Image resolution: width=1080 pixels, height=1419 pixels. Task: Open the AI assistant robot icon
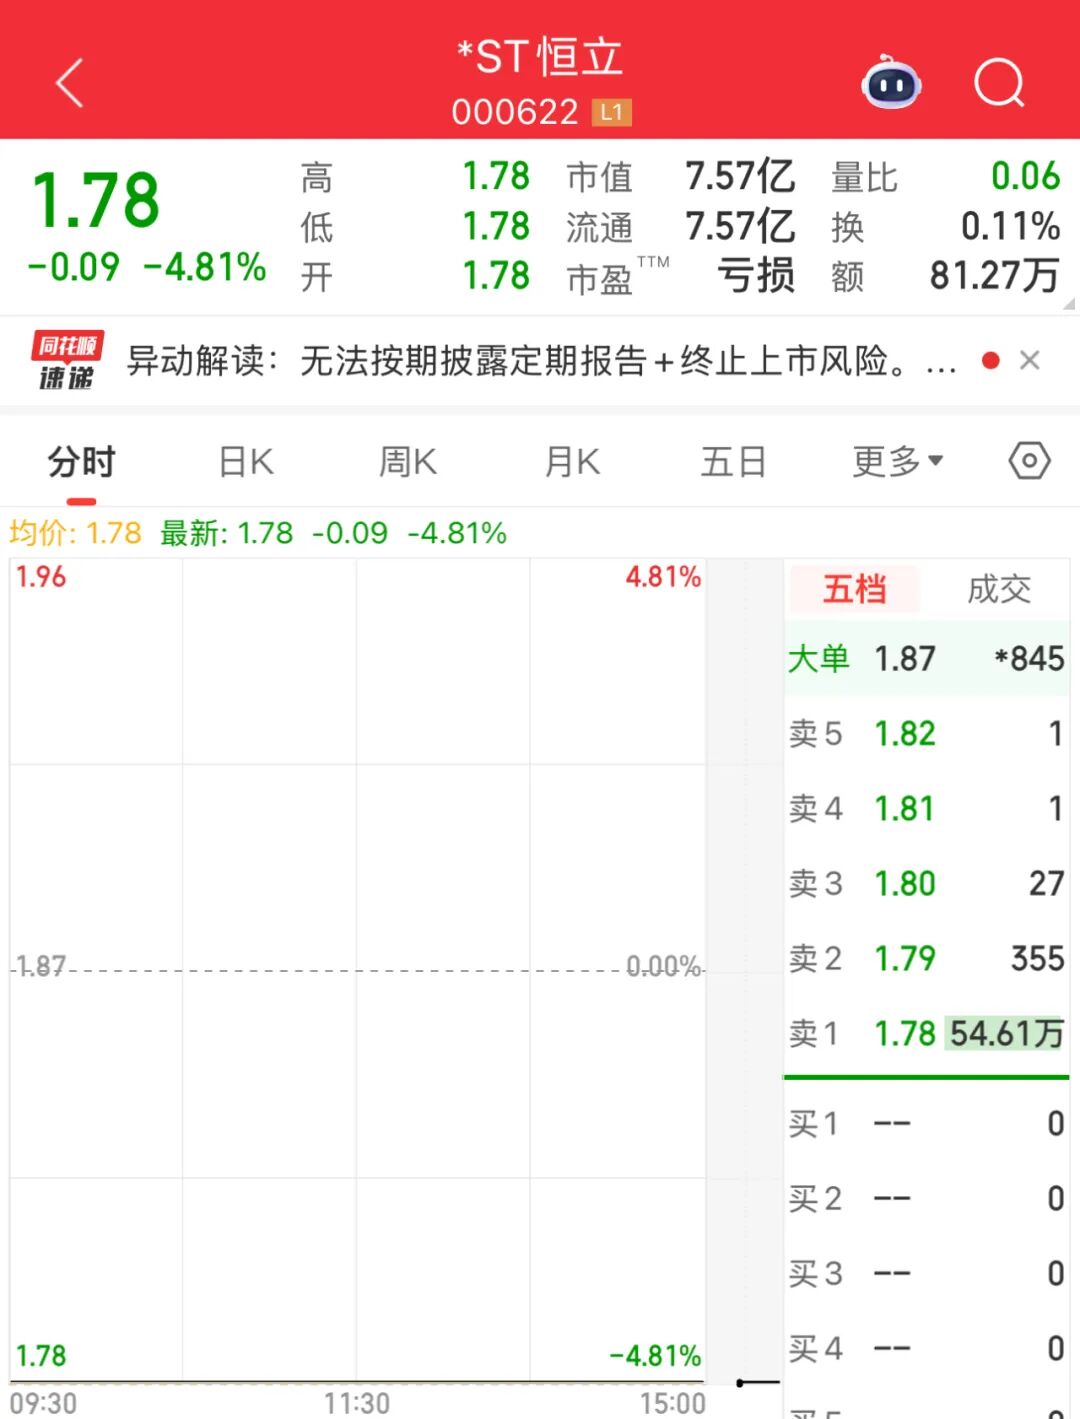coord(889,85)
